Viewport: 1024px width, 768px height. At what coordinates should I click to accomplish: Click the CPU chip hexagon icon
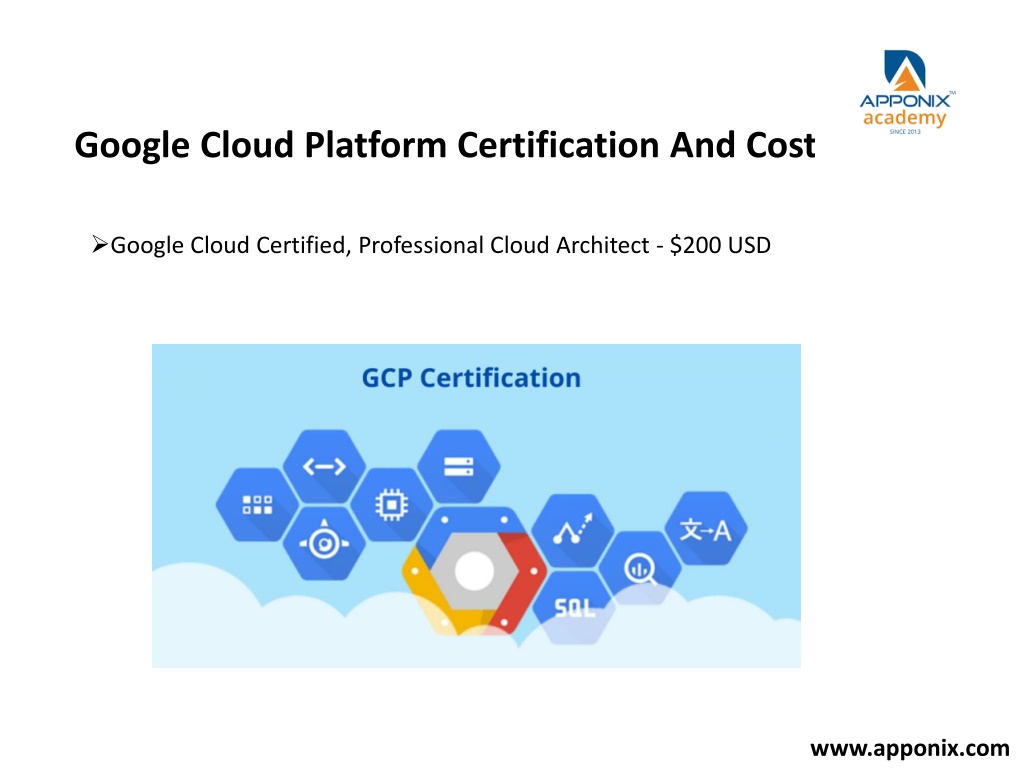pyautogui.click(x=392, y=504)
